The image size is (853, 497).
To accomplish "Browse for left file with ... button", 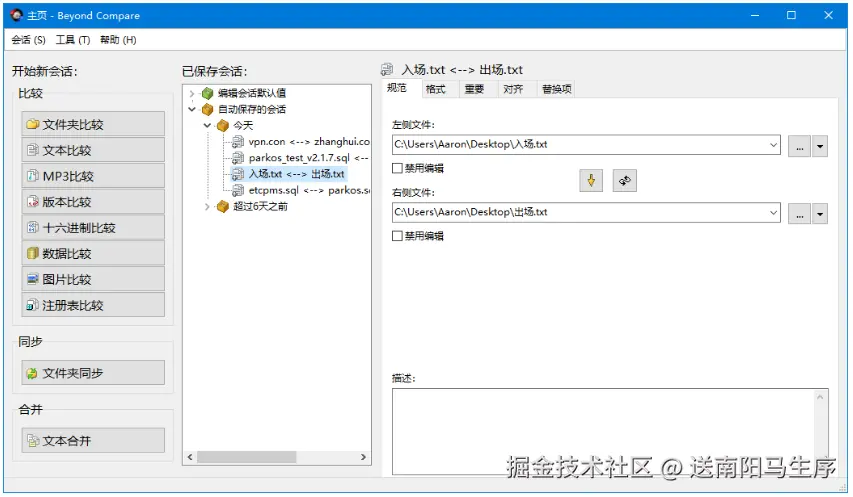I will click(799, 147).
